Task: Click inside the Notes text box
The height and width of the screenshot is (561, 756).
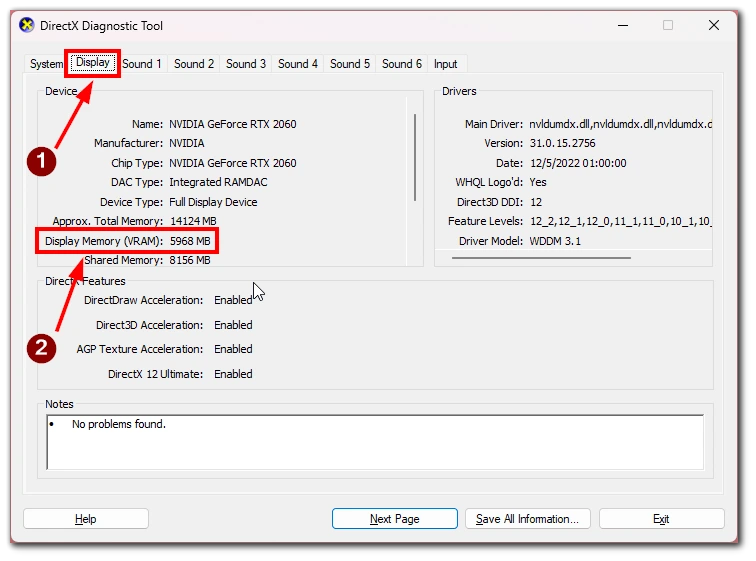Action: pos(375,442)
